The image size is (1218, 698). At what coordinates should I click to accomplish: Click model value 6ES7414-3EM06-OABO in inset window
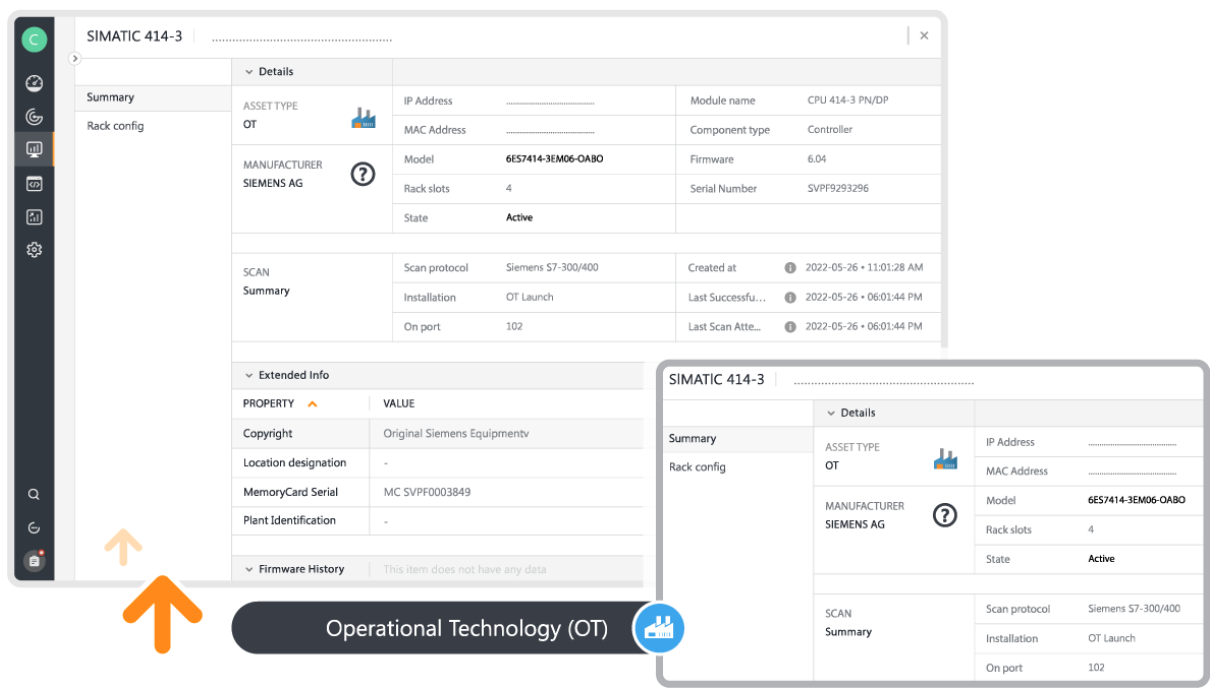coord(1137,500)
